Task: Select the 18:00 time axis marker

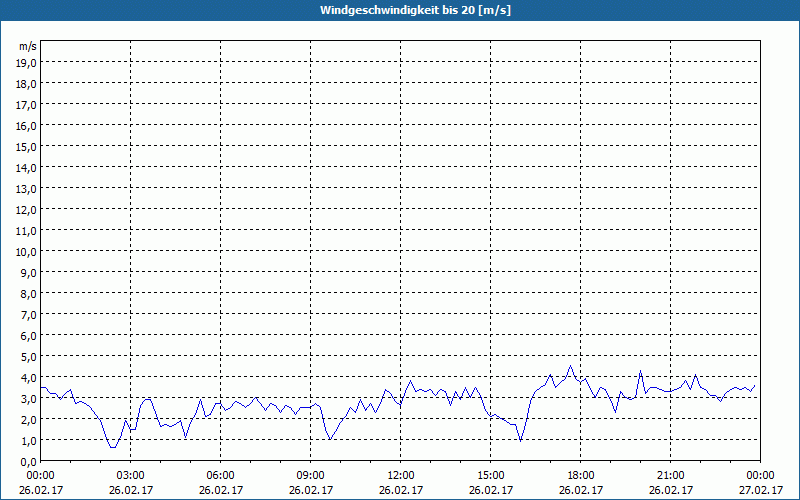Action: click(581, 476)
